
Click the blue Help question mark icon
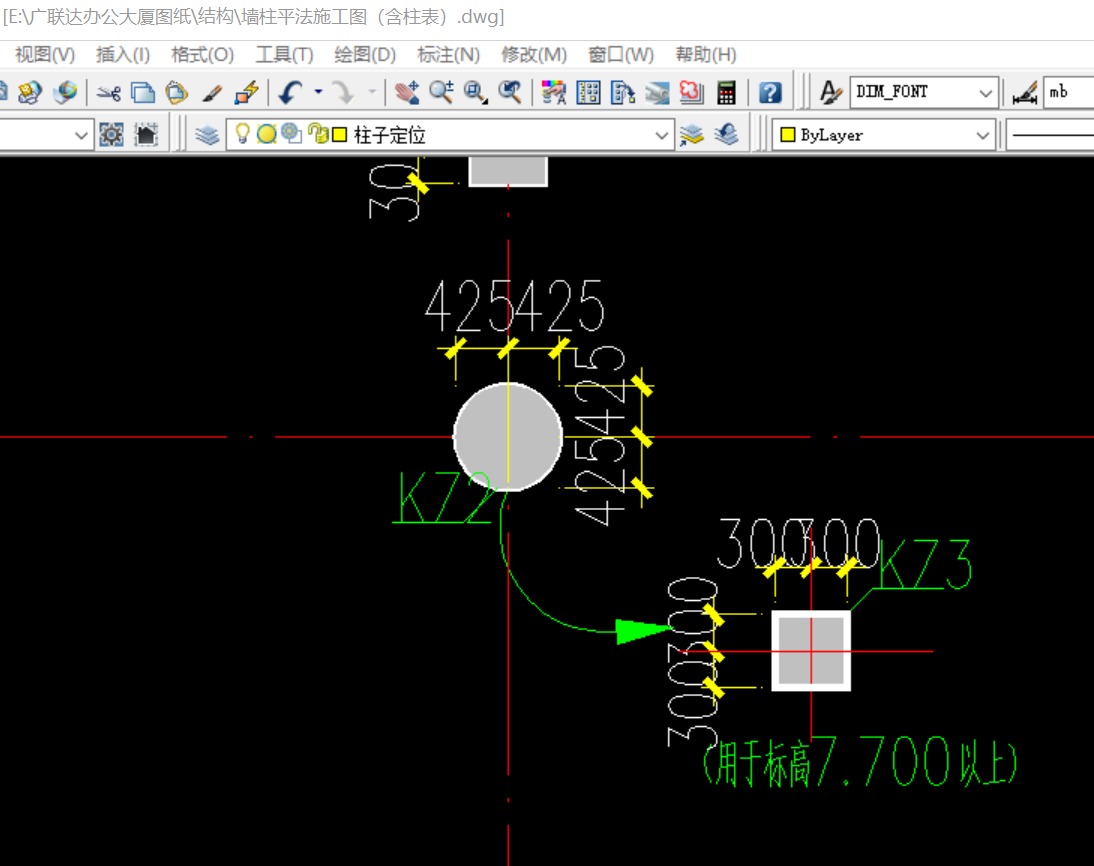[770, 92]
